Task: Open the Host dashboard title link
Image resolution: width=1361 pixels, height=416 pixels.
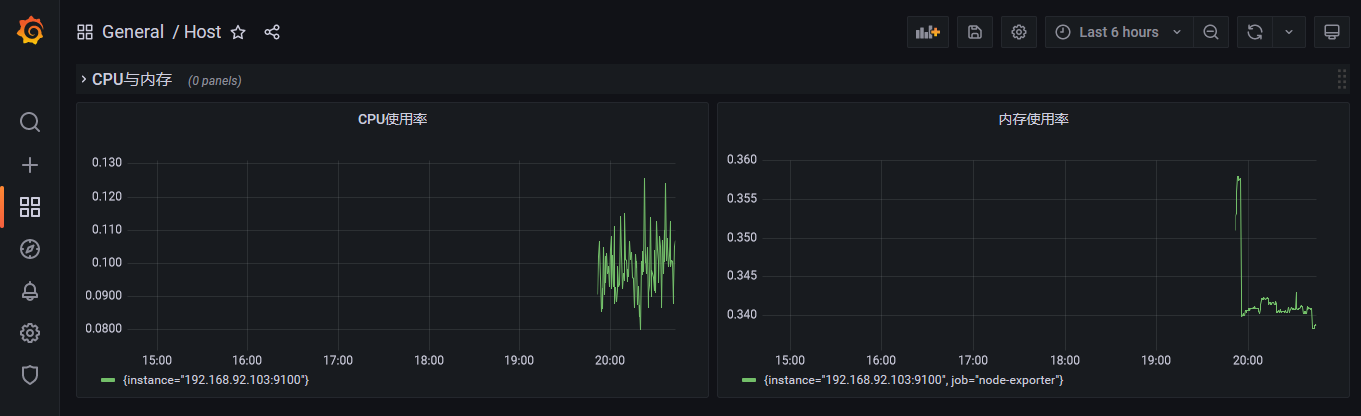Action: 202,32
